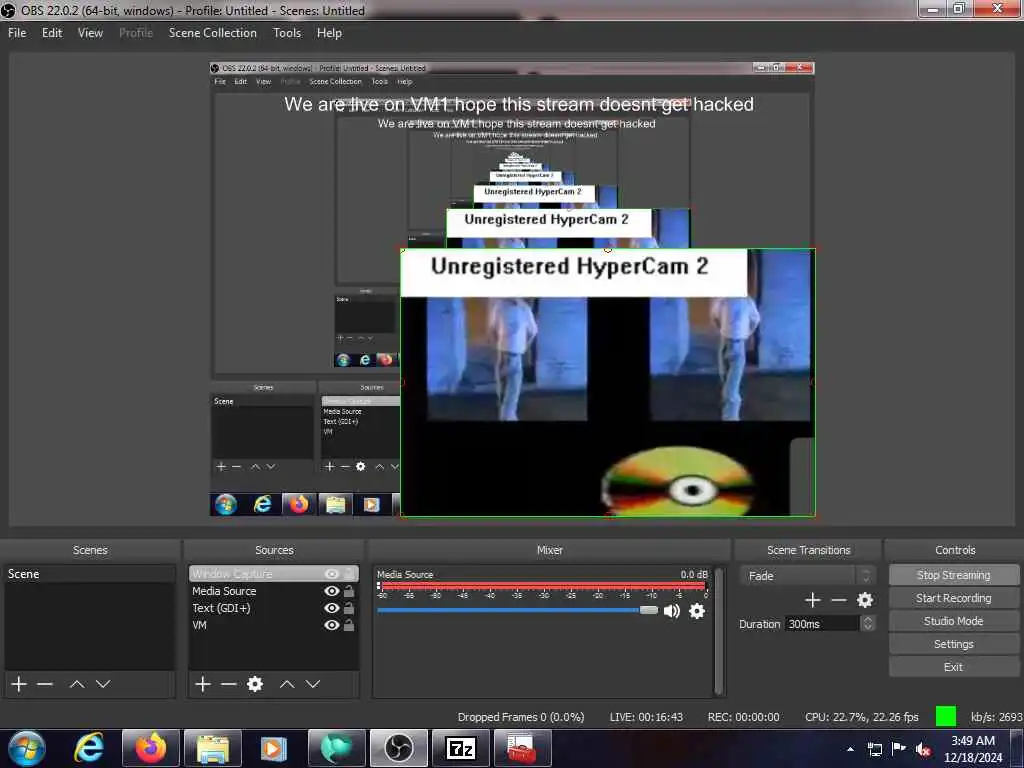This screenshot has width=1024, height=768.
Task: Open Media Source mixer settings gear
Action: (x=697, y=611)
